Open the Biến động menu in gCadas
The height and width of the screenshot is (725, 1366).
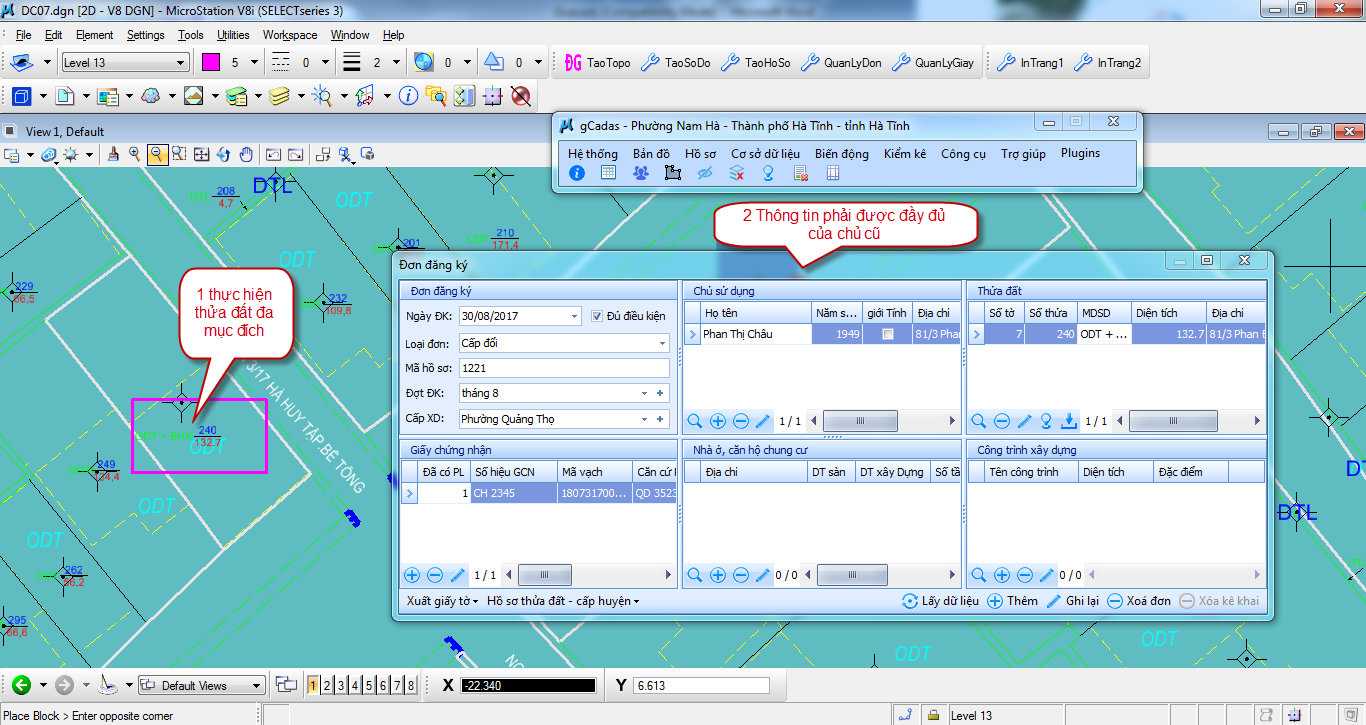click(841, 154)
